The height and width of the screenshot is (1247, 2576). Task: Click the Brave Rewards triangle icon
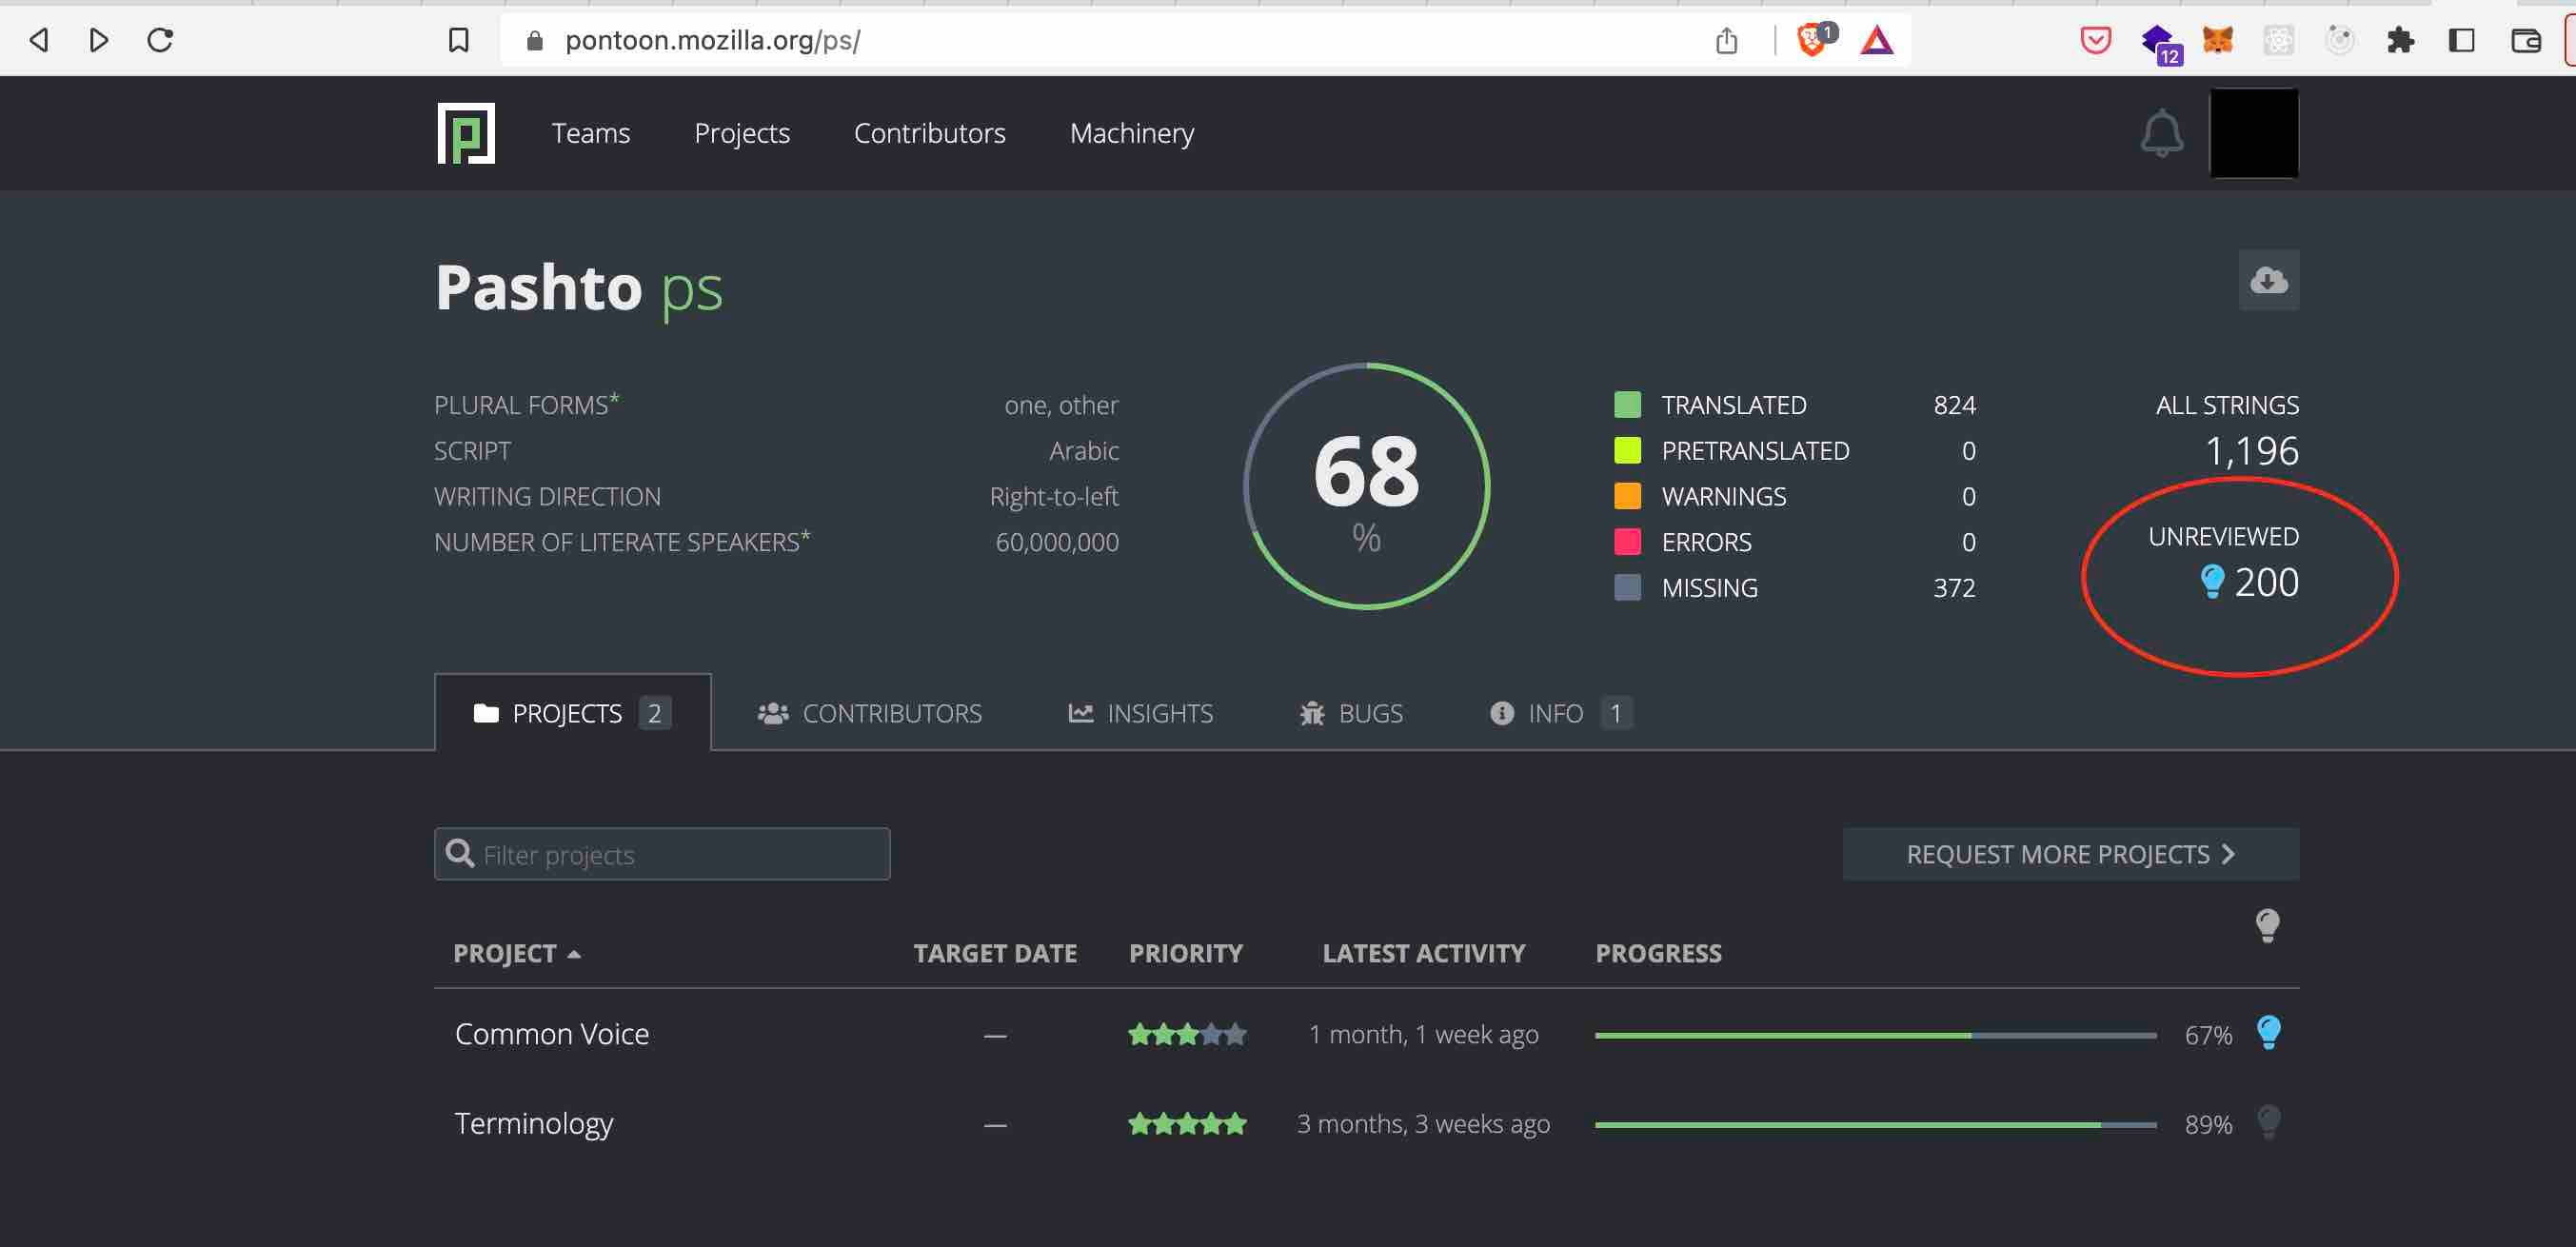(1877, 40)
